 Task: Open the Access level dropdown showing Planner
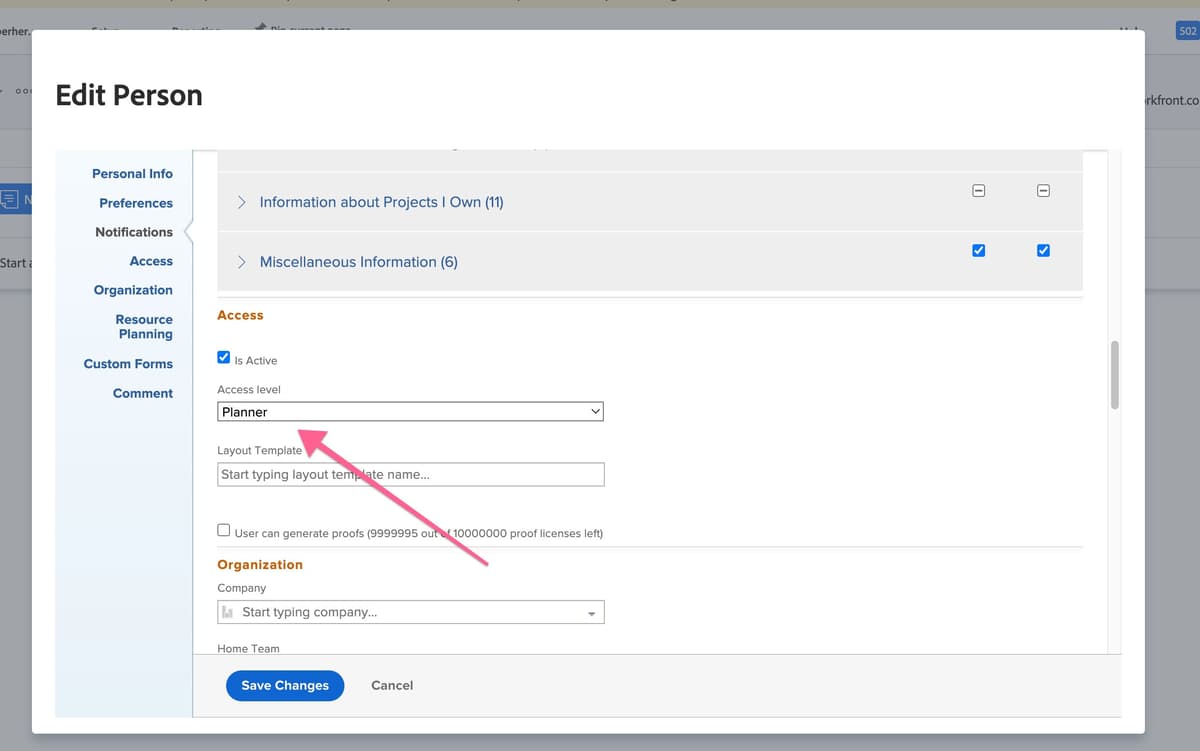[x=410, y=411]
